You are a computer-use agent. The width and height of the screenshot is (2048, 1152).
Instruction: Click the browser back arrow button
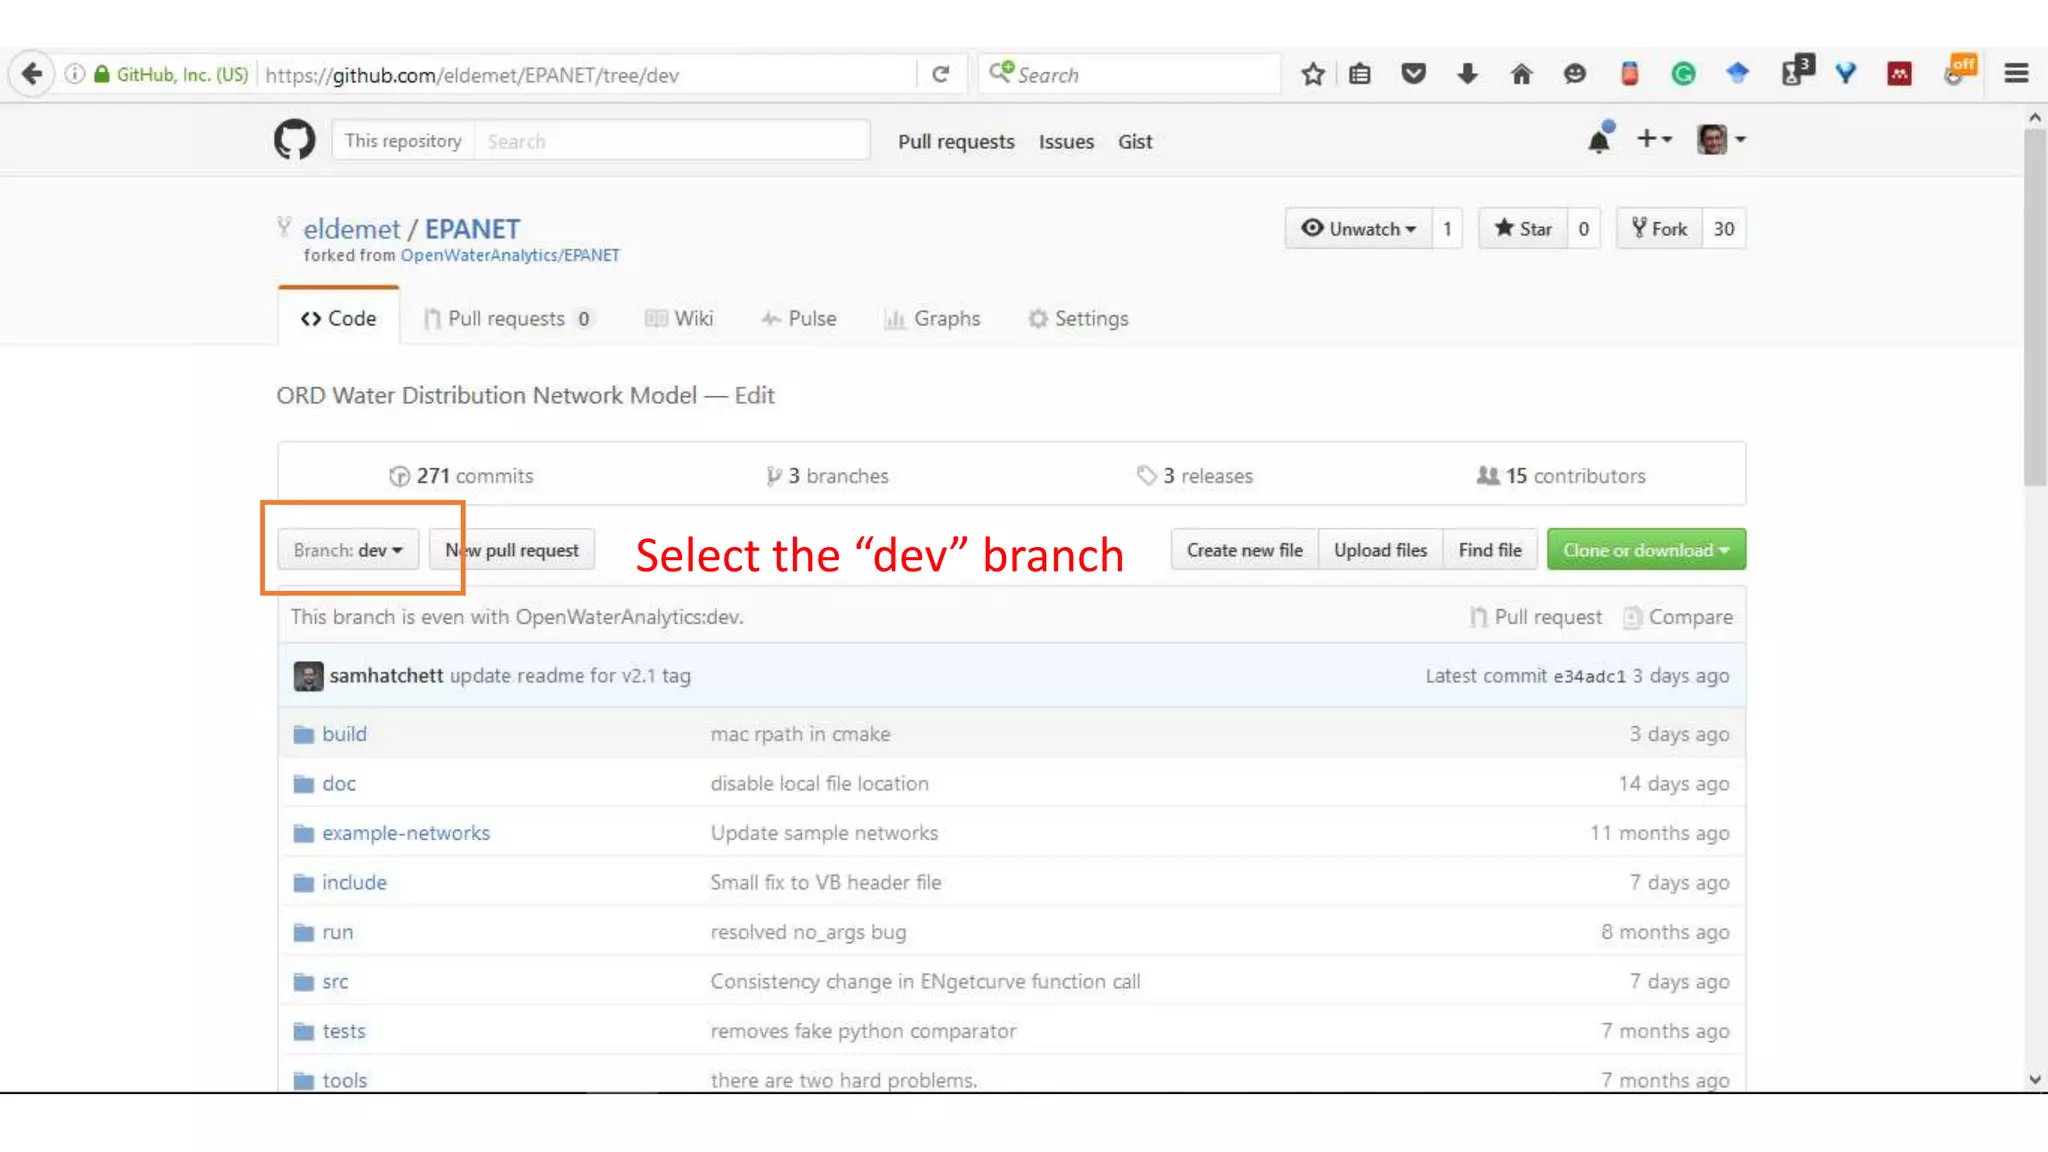coord(31,74)
